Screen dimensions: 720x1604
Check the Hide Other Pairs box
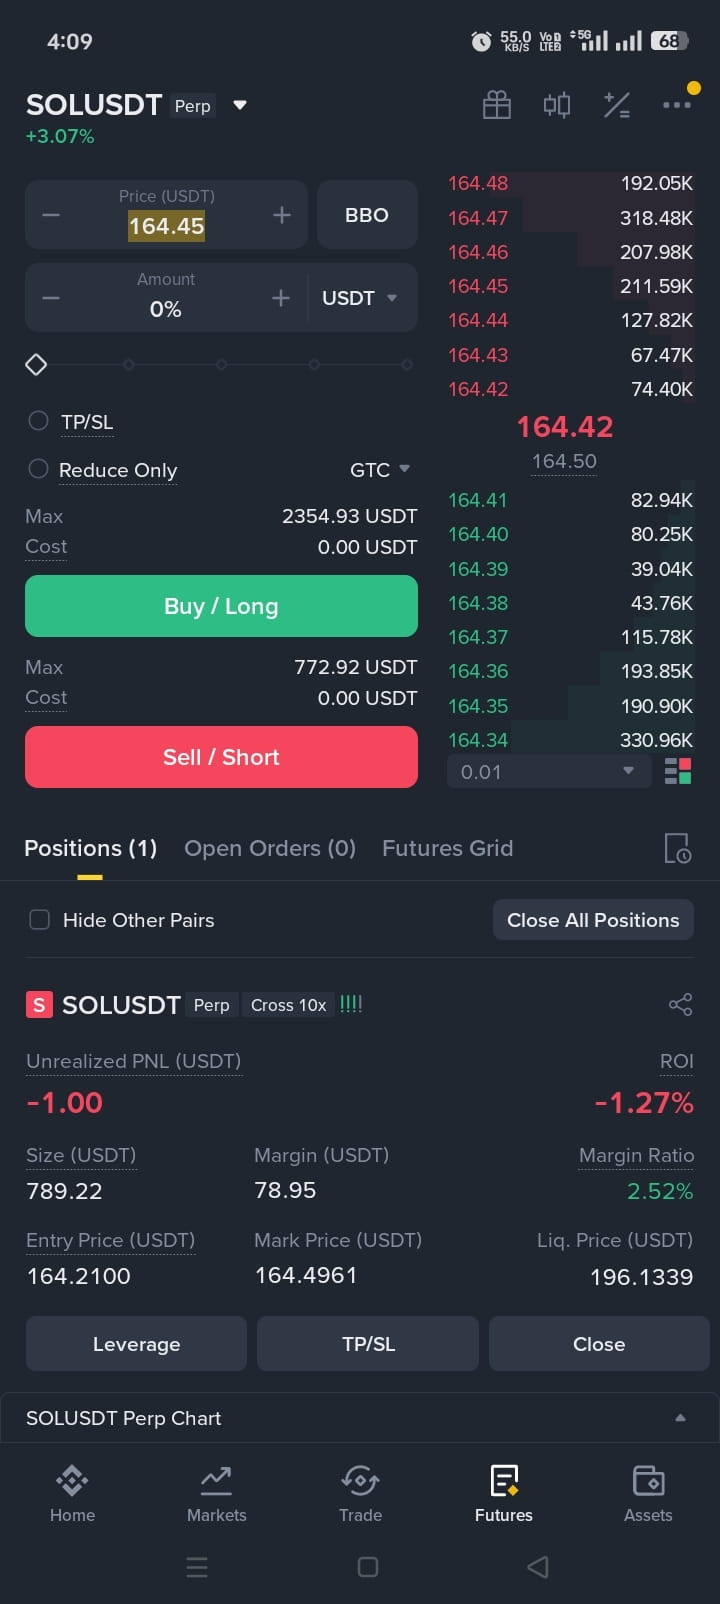point(40,920)
